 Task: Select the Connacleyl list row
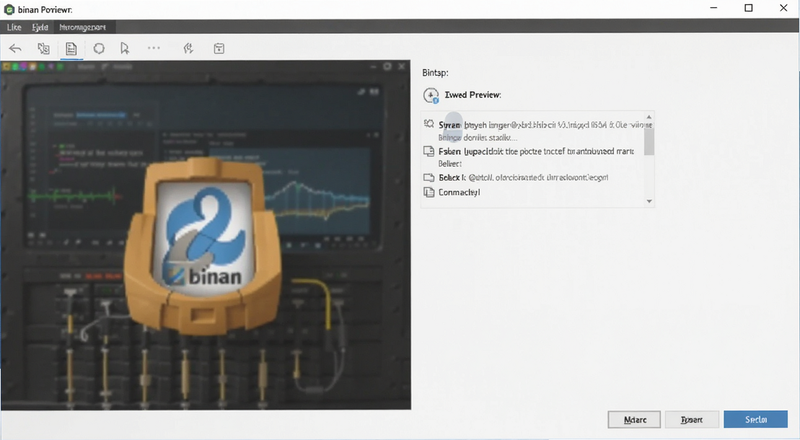pyautogui.click(x=533, y=192)
